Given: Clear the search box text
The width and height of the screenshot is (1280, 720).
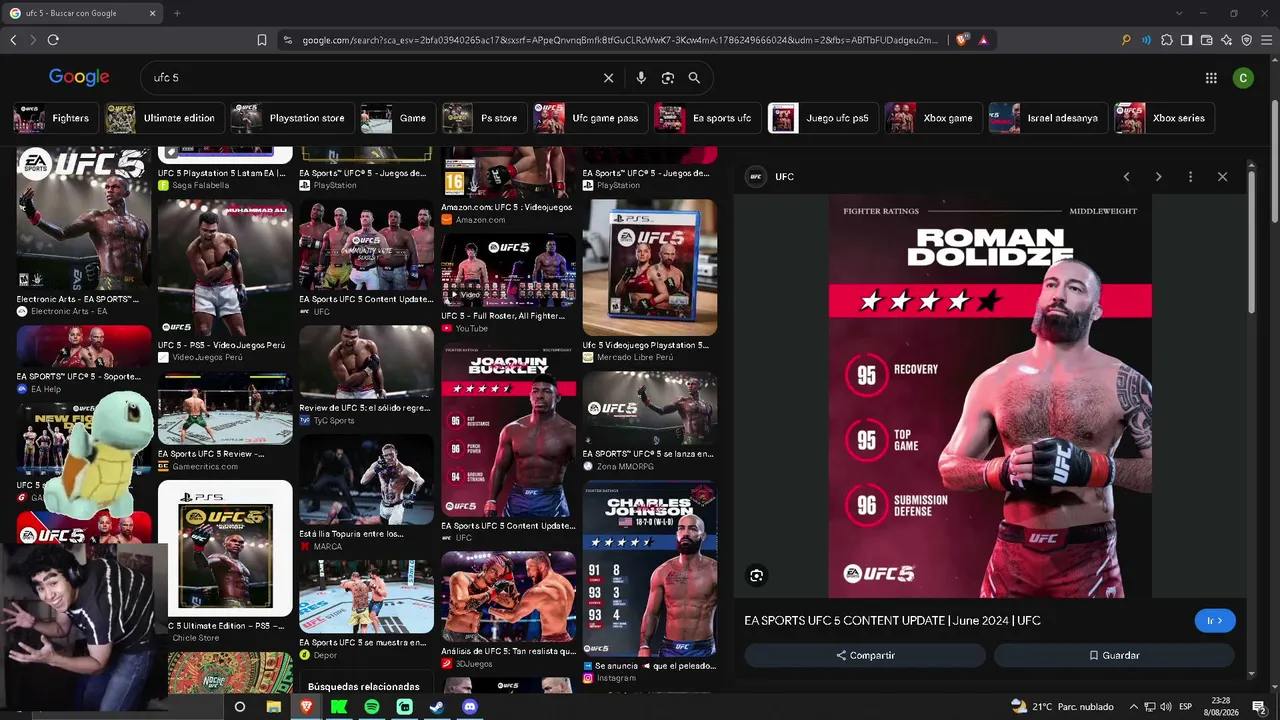Looking at the screenshot, I should [x=608, y=78].
